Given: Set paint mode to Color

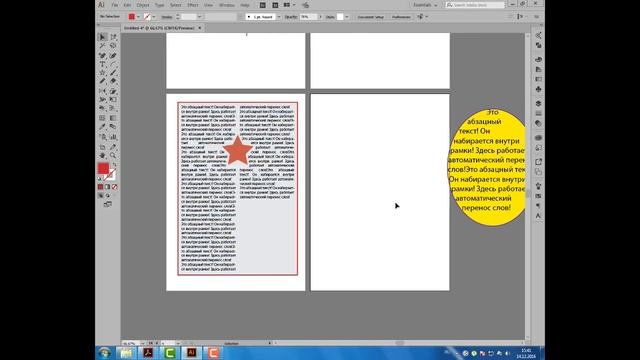Looking at the screenshot, I should point(100,187).
